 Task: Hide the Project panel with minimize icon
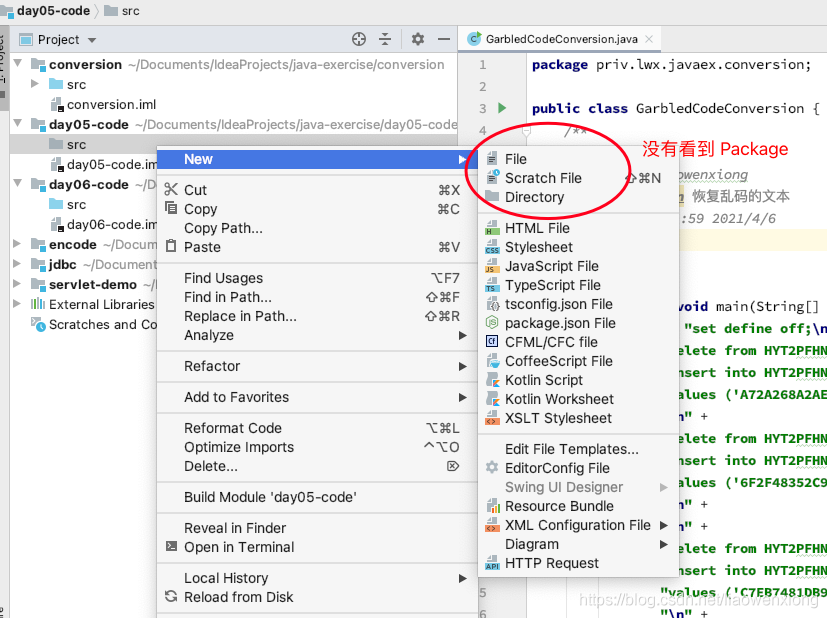pos(444,39)
